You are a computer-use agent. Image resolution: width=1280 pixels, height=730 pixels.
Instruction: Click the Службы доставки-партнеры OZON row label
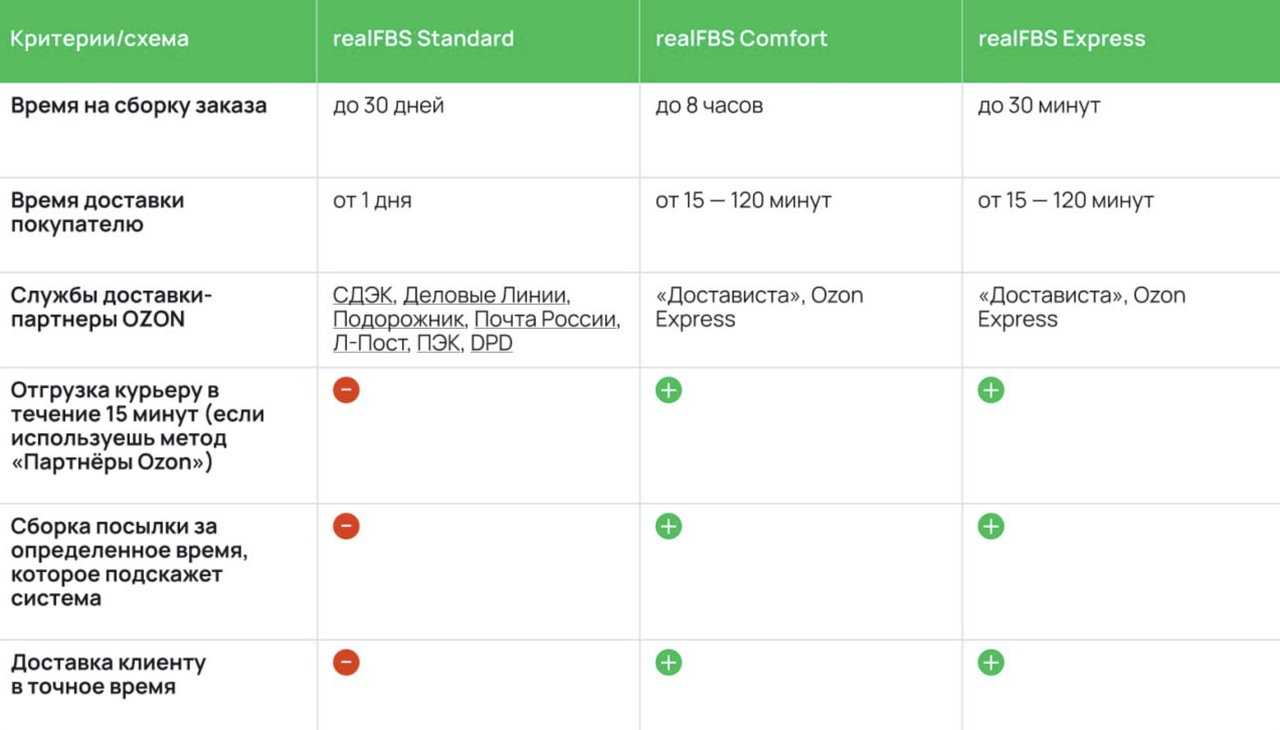click(112, 307)
